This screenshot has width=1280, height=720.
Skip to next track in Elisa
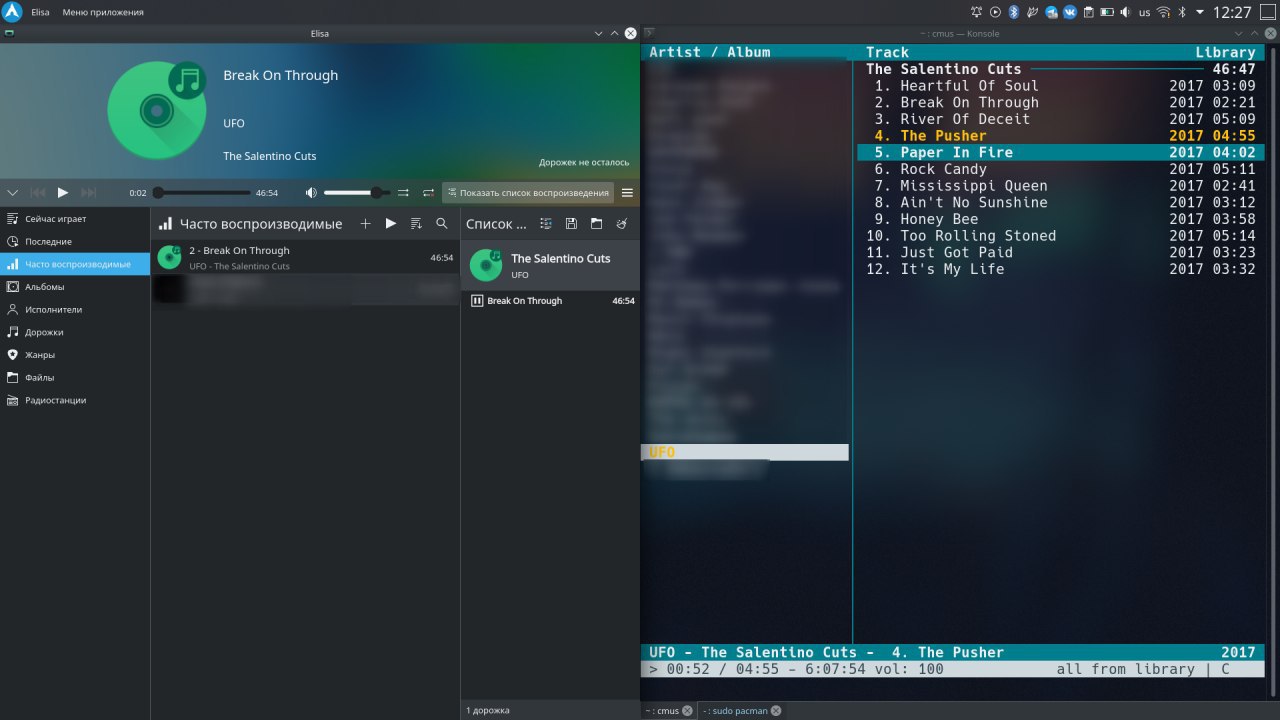(x=88, y=192)
